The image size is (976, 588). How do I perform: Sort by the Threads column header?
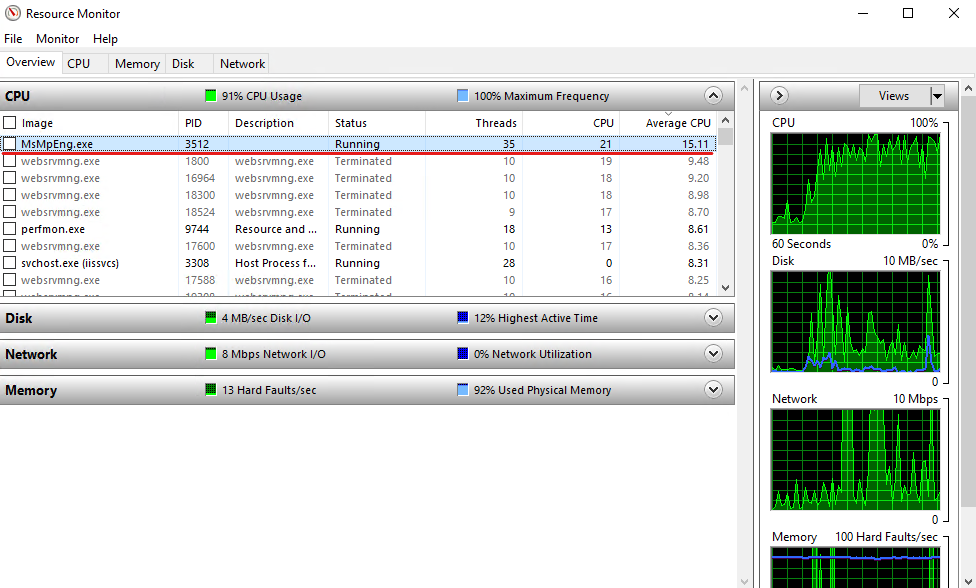[474, 123]
